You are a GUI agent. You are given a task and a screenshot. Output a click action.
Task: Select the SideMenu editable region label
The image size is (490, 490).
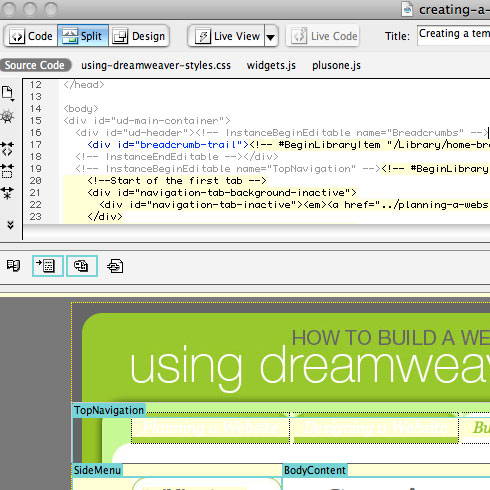[97, 470]
